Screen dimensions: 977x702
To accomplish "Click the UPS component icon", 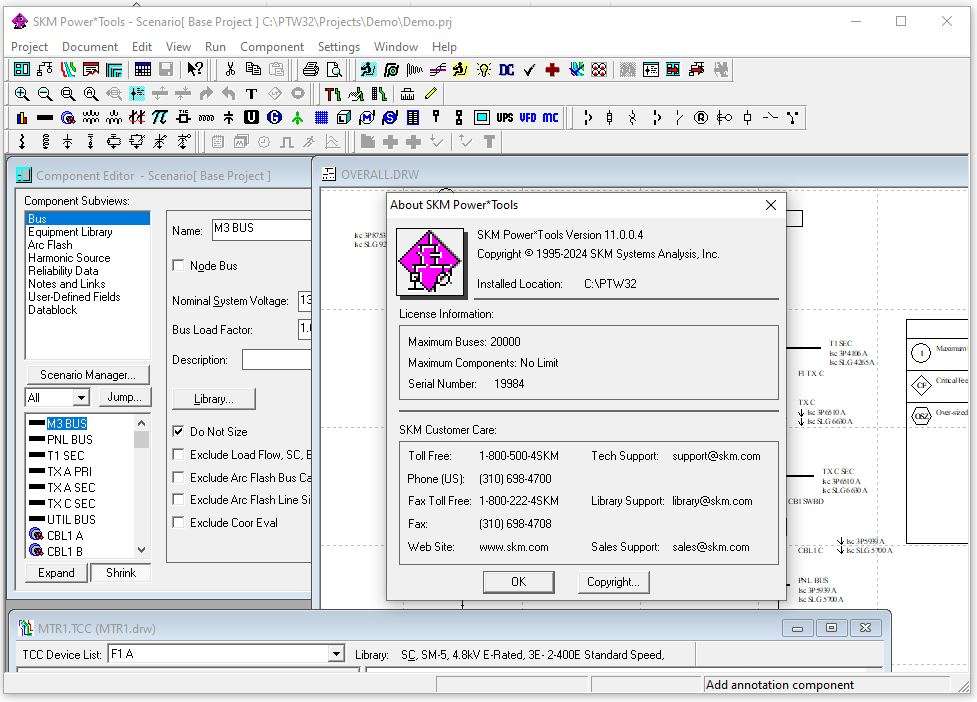I will click(x=505, y=117).
